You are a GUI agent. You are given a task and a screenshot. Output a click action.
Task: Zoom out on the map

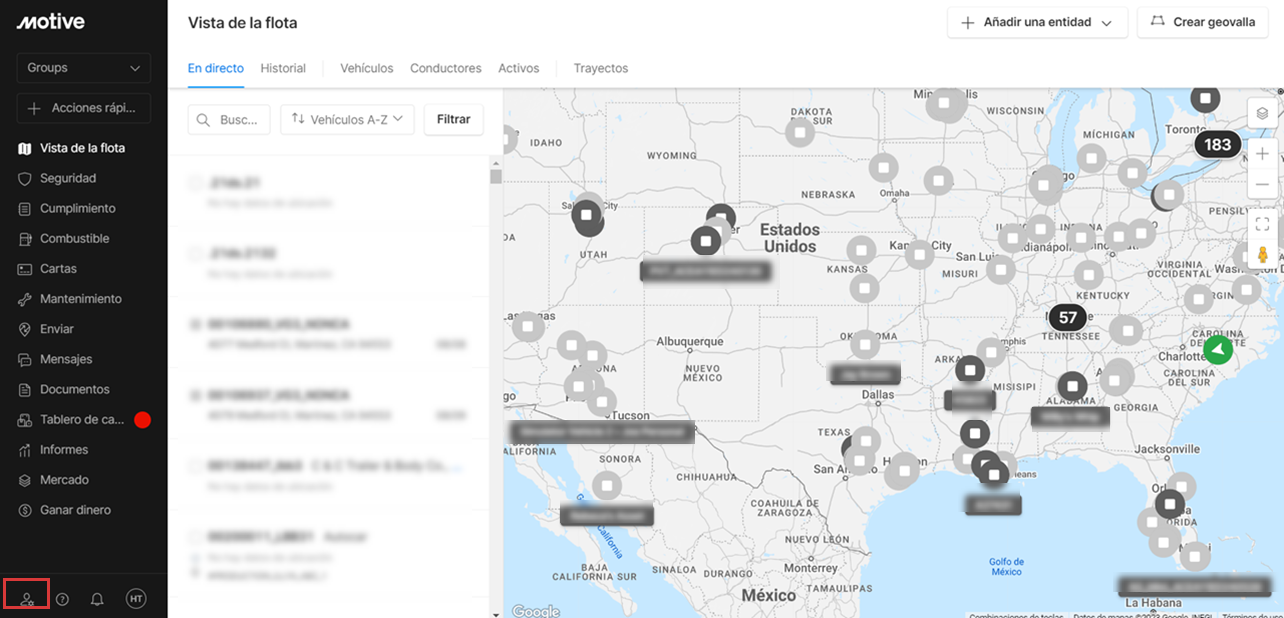tap(1262, 185)
